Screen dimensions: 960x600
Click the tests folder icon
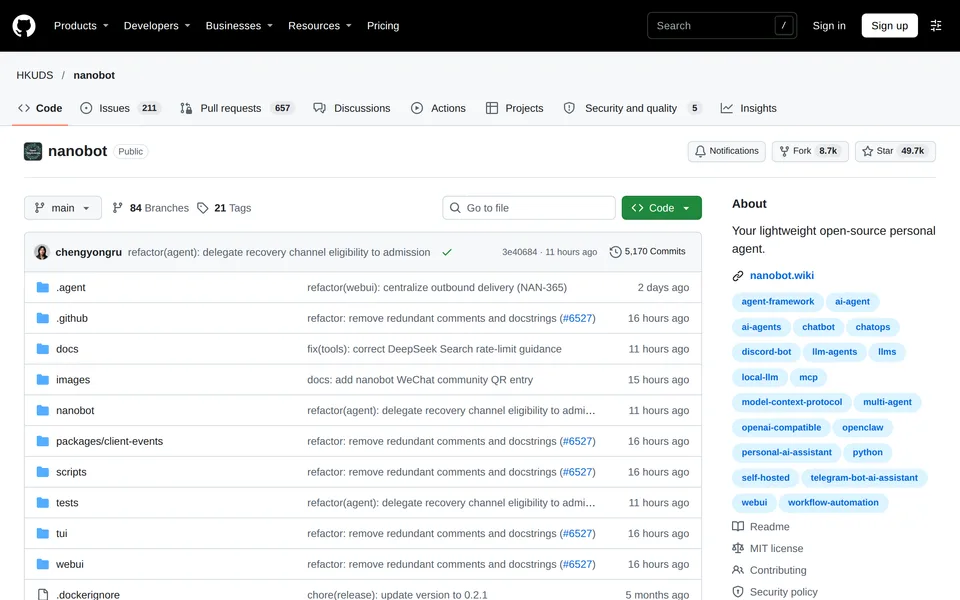point(42,502)
